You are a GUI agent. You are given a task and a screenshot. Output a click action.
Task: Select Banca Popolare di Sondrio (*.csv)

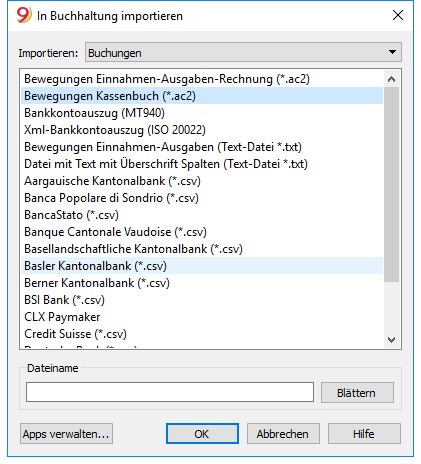[x=202, y=198]
